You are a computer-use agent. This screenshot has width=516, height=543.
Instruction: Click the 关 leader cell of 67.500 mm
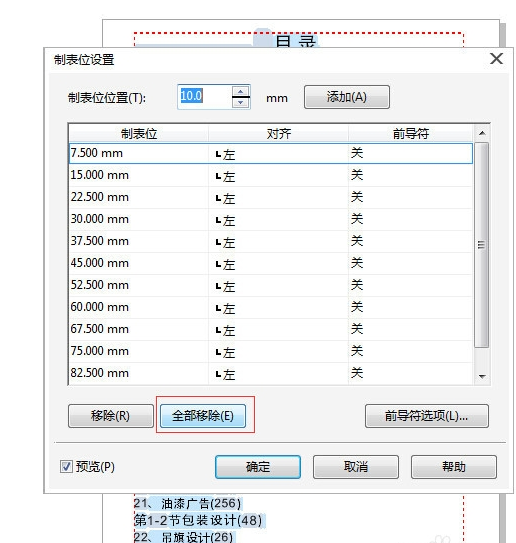tap(410, 329)
